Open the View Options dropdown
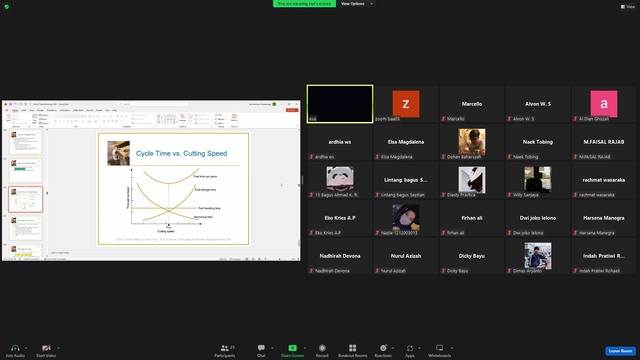The width and height of the screenshot is (640, 360). click(x=356, y=4)
